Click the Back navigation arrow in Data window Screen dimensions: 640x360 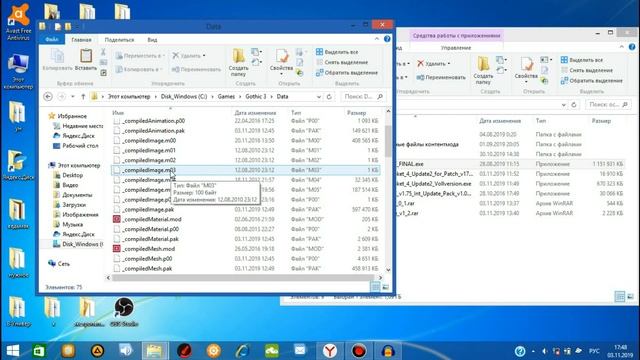coord(48,97)
